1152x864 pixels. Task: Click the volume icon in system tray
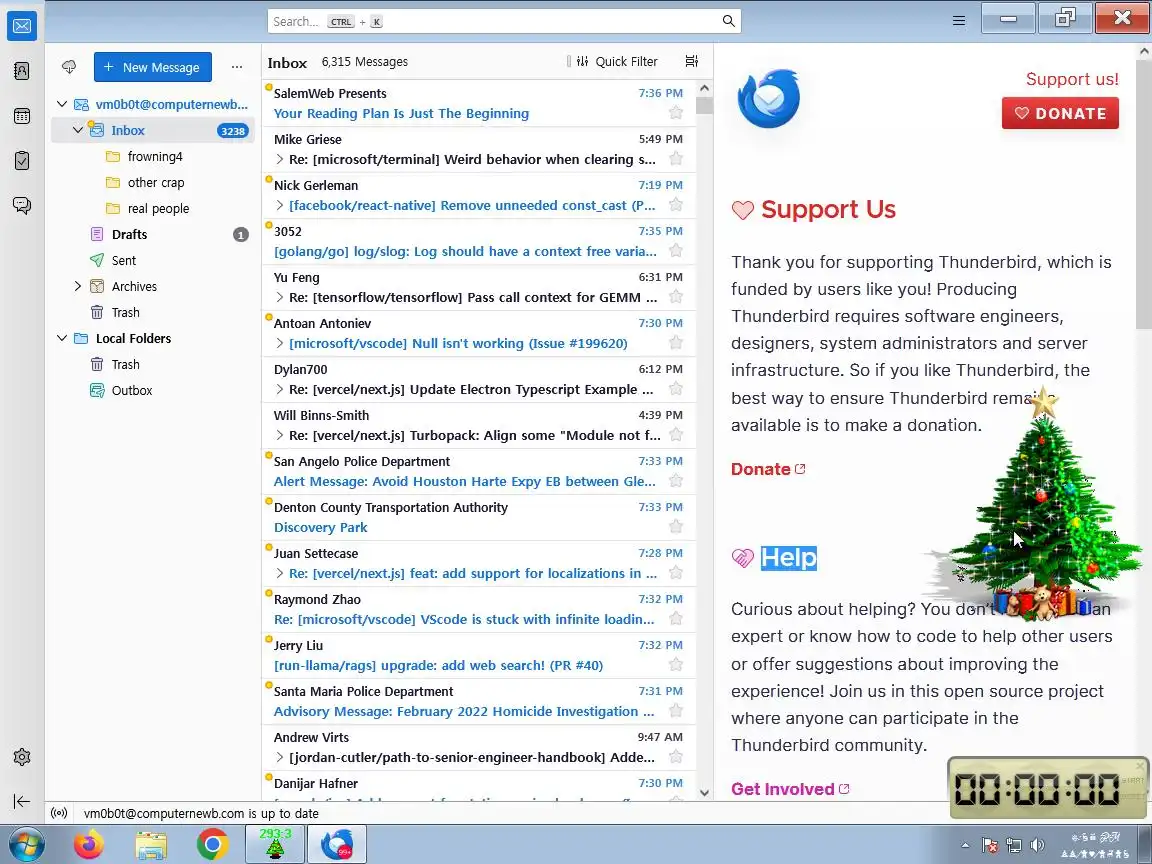click(x=1037, y=845)
